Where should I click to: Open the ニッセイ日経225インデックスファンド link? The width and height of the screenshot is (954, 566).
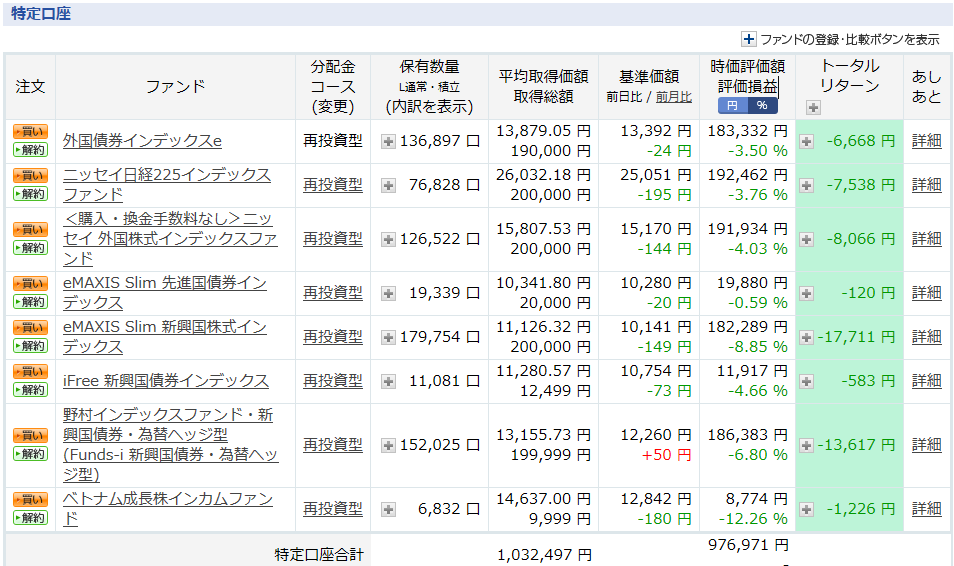coord(167,184)
